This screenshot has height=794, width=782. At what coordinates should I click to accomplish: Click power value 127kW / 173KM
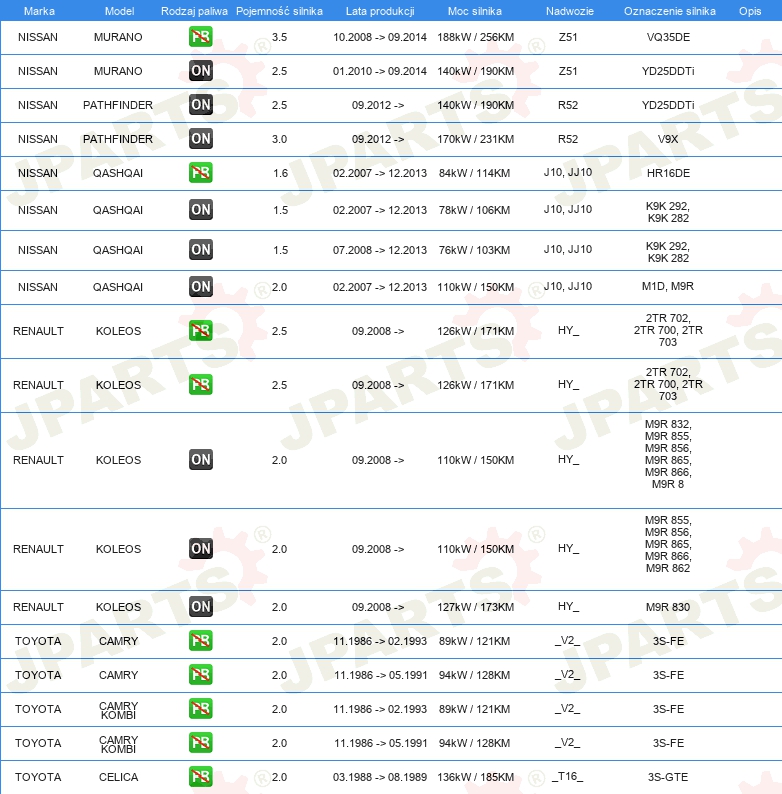point(476,607)
